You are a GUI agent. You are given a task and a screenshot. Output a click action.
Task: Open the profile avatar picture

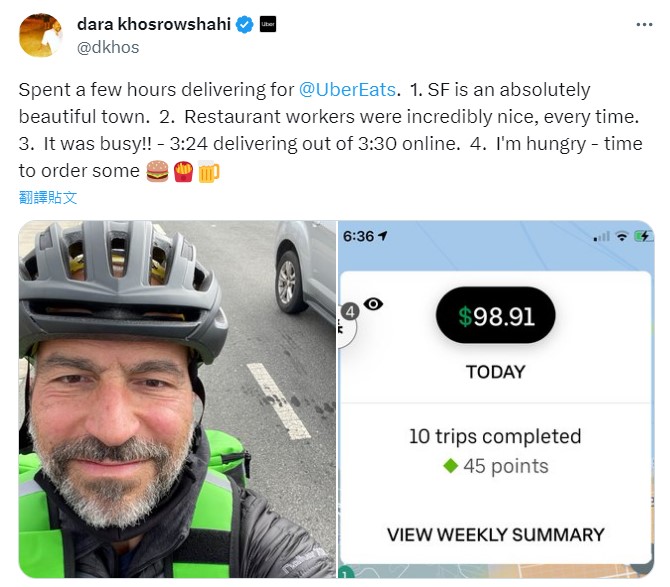tap(41, 35)
